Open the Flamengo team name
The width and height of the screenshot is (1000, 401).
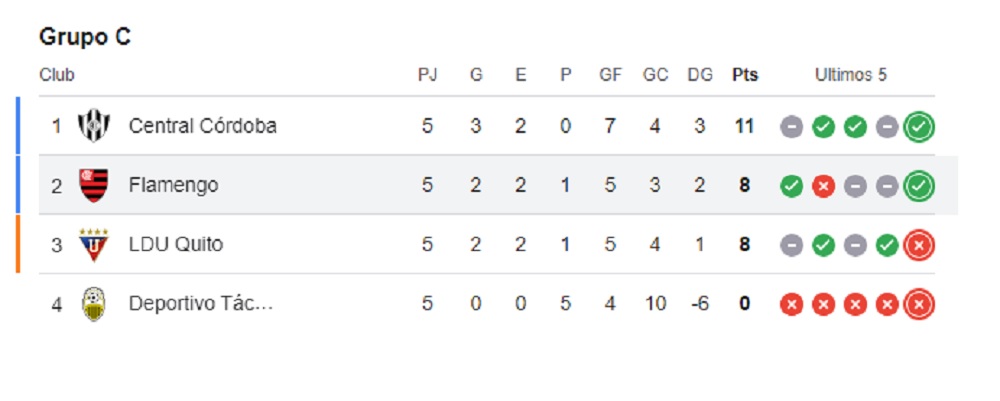[x=173, y=186]
